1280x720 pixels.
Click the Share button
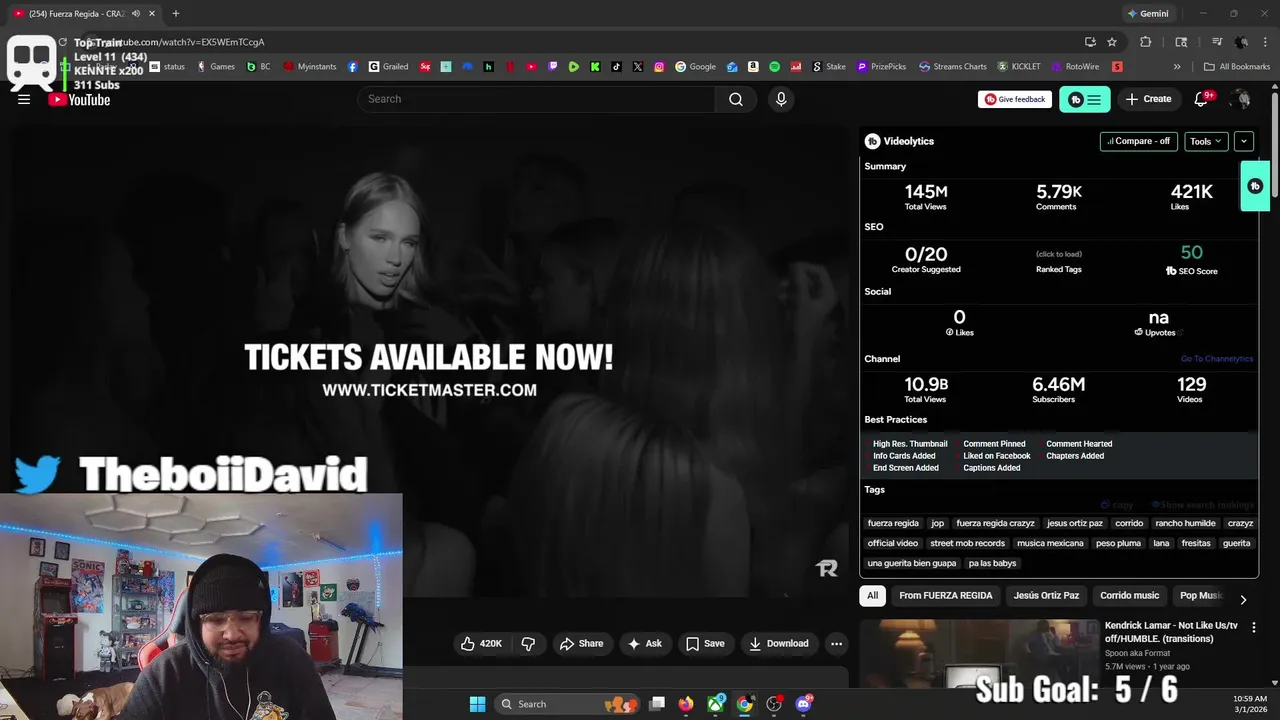[x=581, y=644]
